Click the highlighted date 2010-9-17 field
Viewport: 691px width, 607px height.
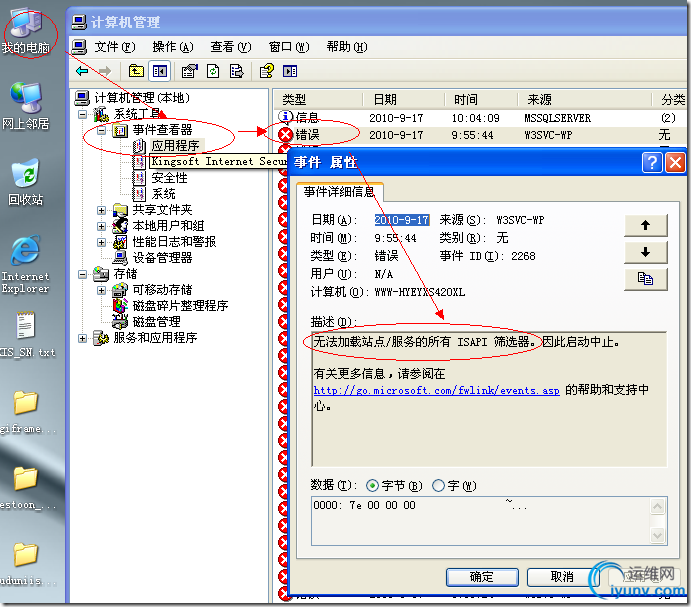[402, 220]
